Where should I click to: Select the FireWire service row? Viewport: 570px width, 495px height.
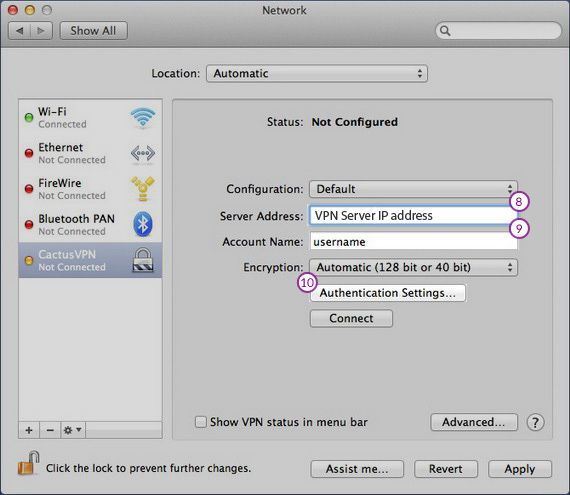pyautogui.click(x=90, y=189)
